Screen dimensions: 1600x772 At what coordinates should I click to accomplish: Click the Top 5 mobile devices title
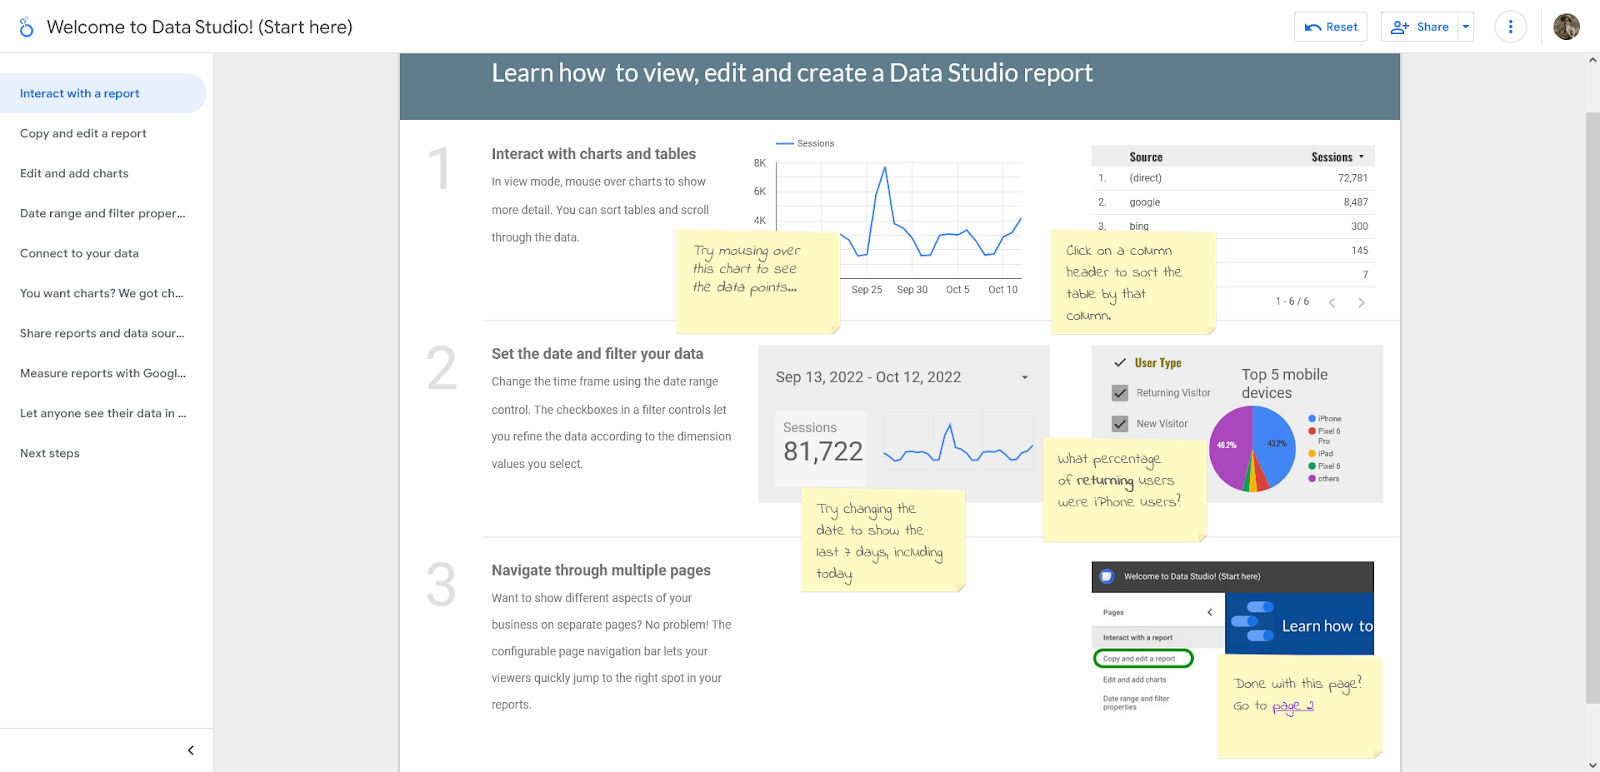point(1285,384)
